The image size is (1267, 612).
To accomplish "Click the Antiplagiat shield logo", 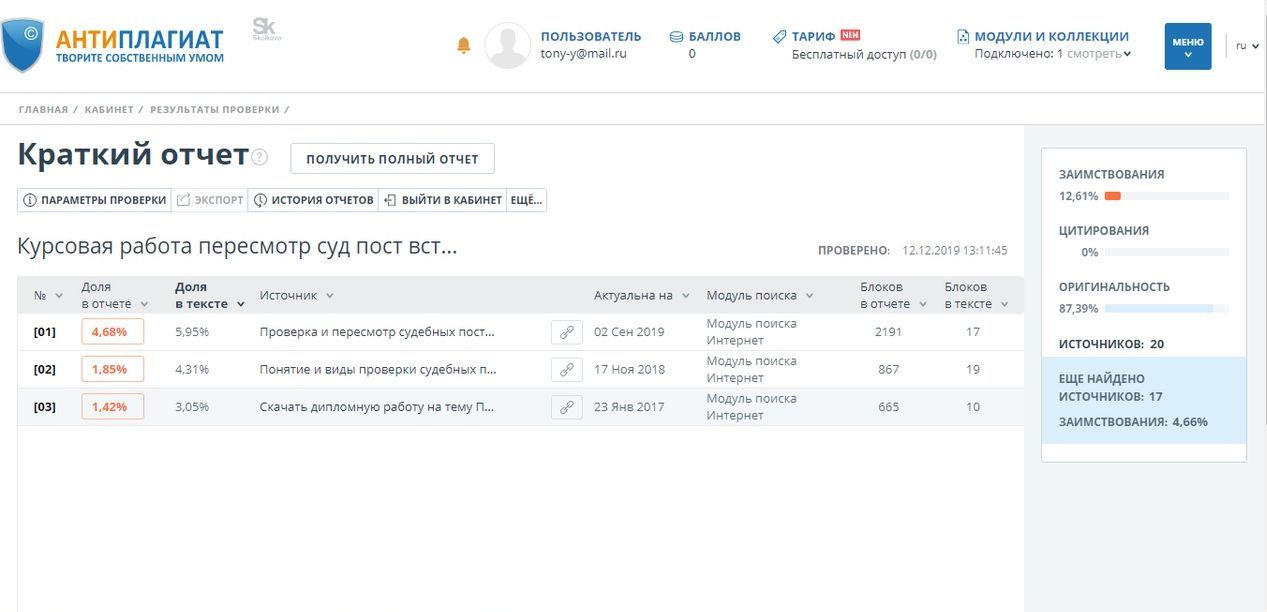I will pos(22,45).
